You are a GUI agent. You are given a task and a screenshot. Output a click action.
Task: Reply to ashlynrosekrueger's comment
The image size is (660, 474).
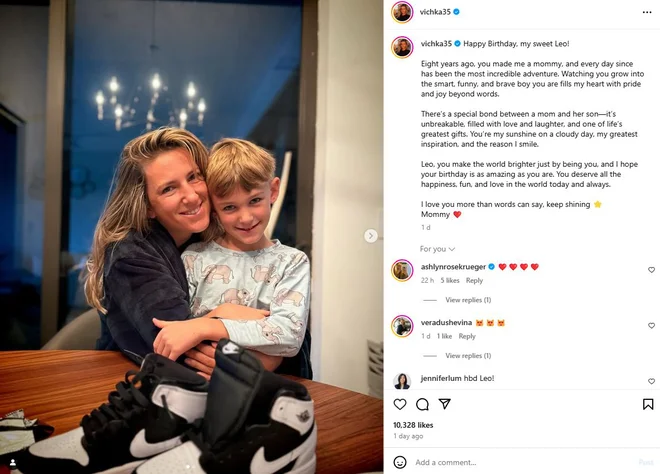click(474, 280)
